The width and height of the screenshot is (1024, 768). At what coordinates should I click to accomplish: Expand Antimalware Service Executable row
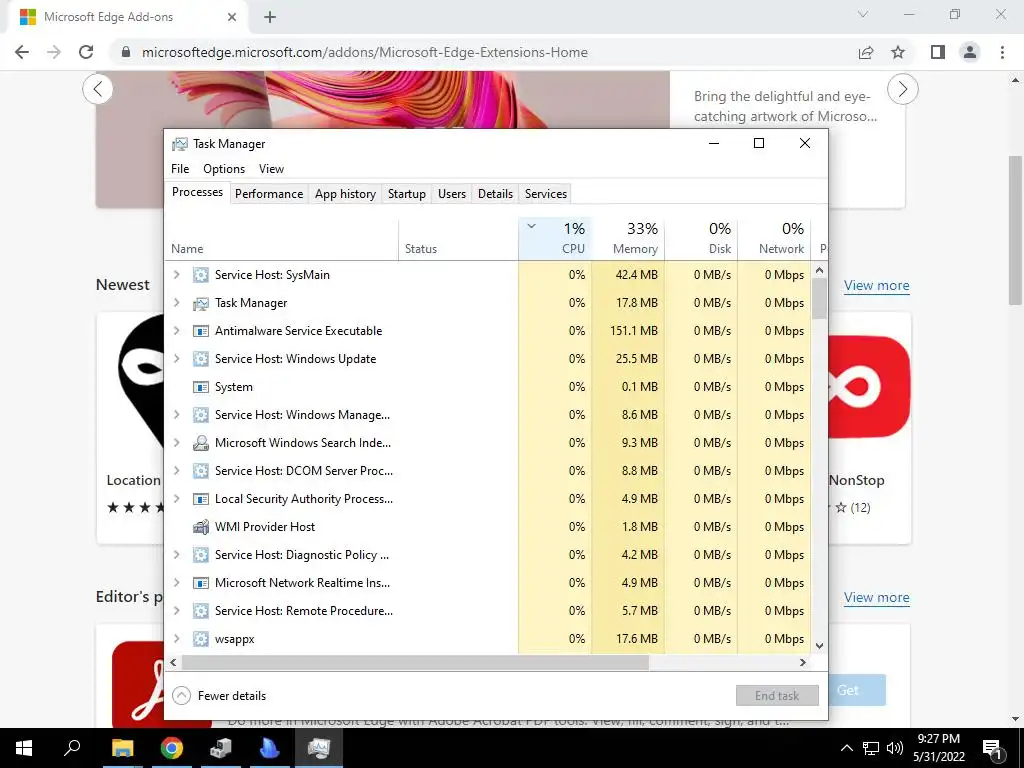176,331
